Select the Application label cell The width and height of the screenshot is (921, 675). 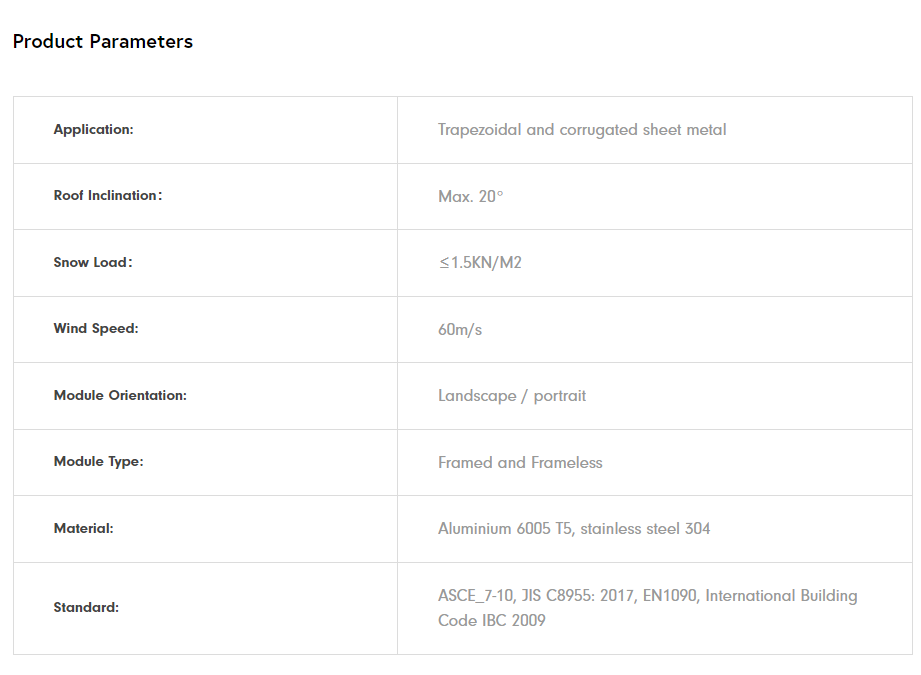point(93,130)
